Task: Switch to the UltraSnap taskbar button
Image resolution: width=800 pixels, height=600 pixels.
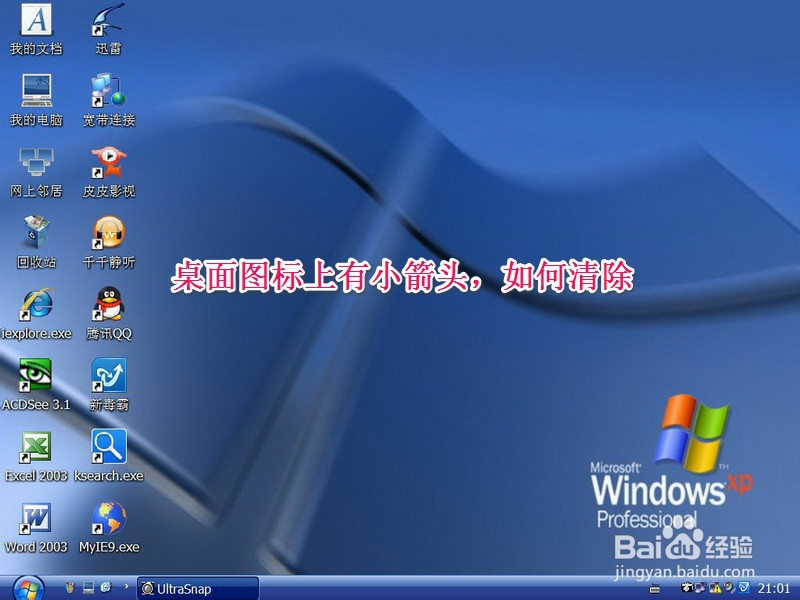Action: (198, 589)
